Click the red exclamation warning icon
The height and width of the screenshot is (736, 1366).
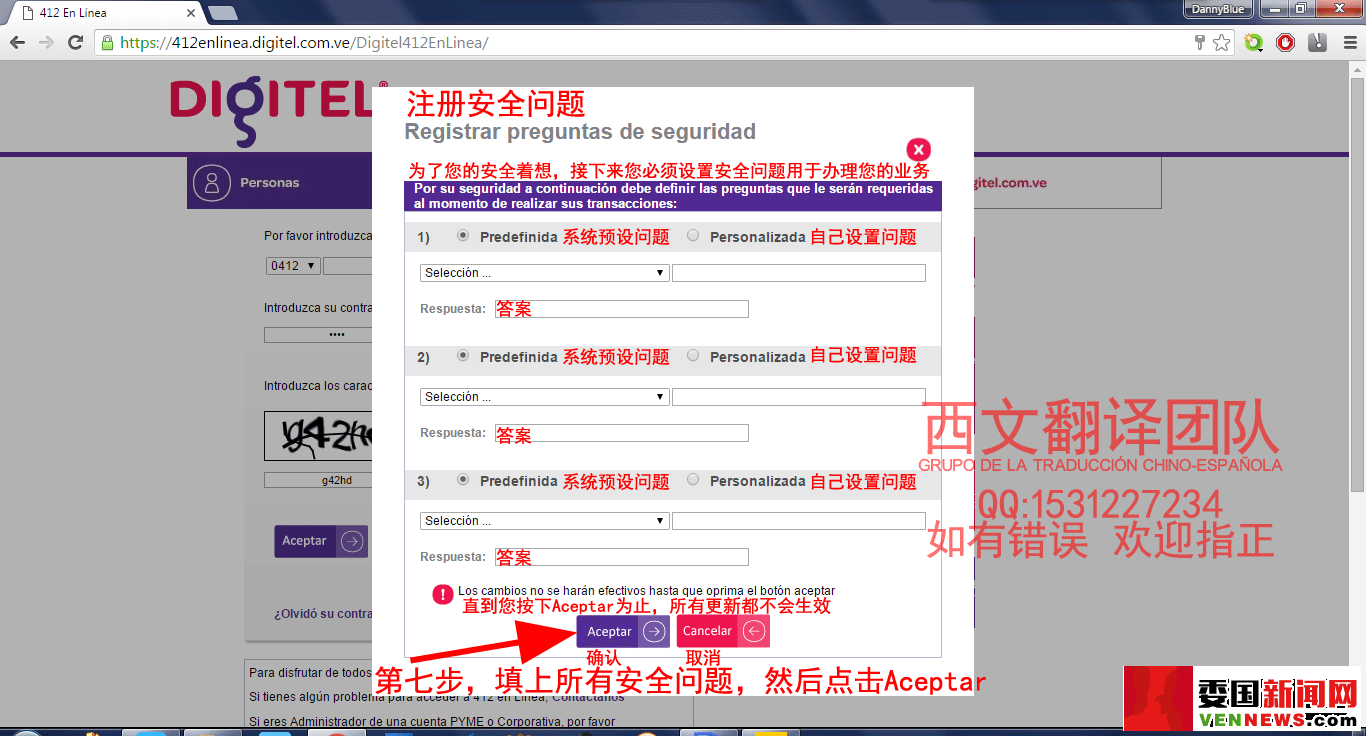442,594
